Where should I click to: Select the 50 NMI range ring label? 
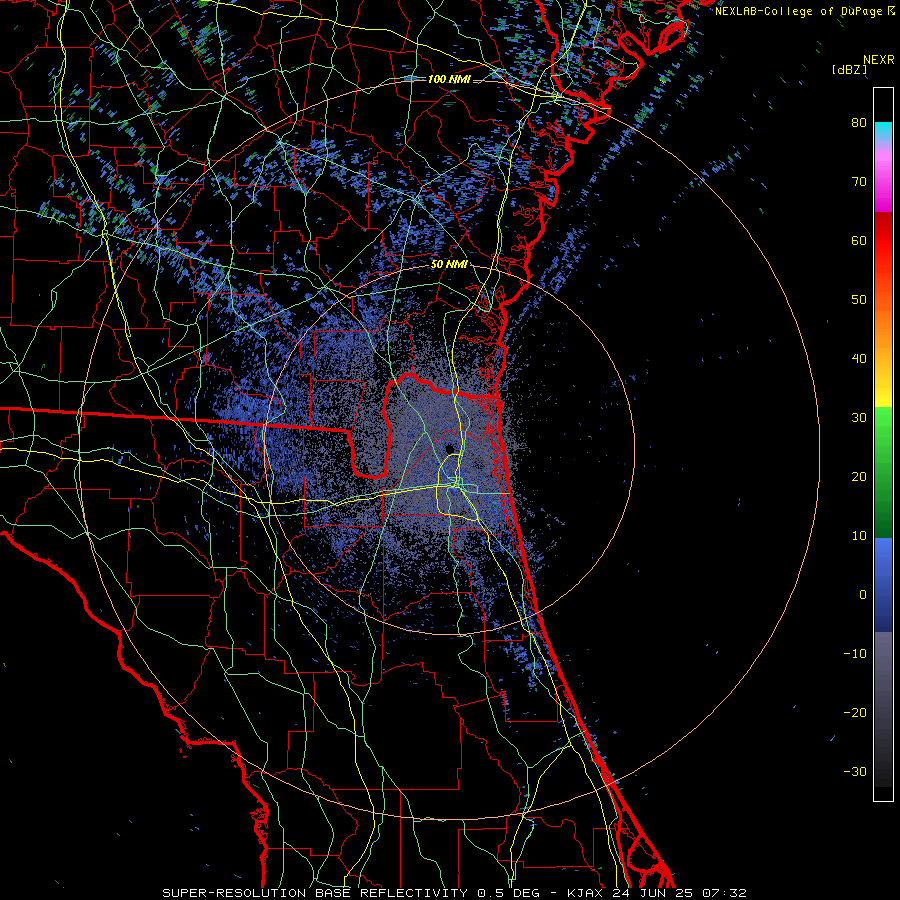[x=449, y=265]
